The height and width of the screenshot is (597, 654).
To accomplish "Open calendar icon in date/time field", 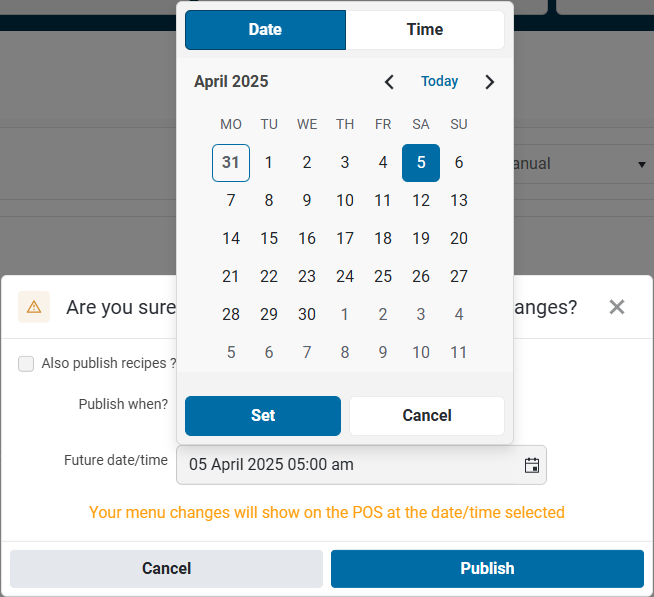I will point(532,465).
